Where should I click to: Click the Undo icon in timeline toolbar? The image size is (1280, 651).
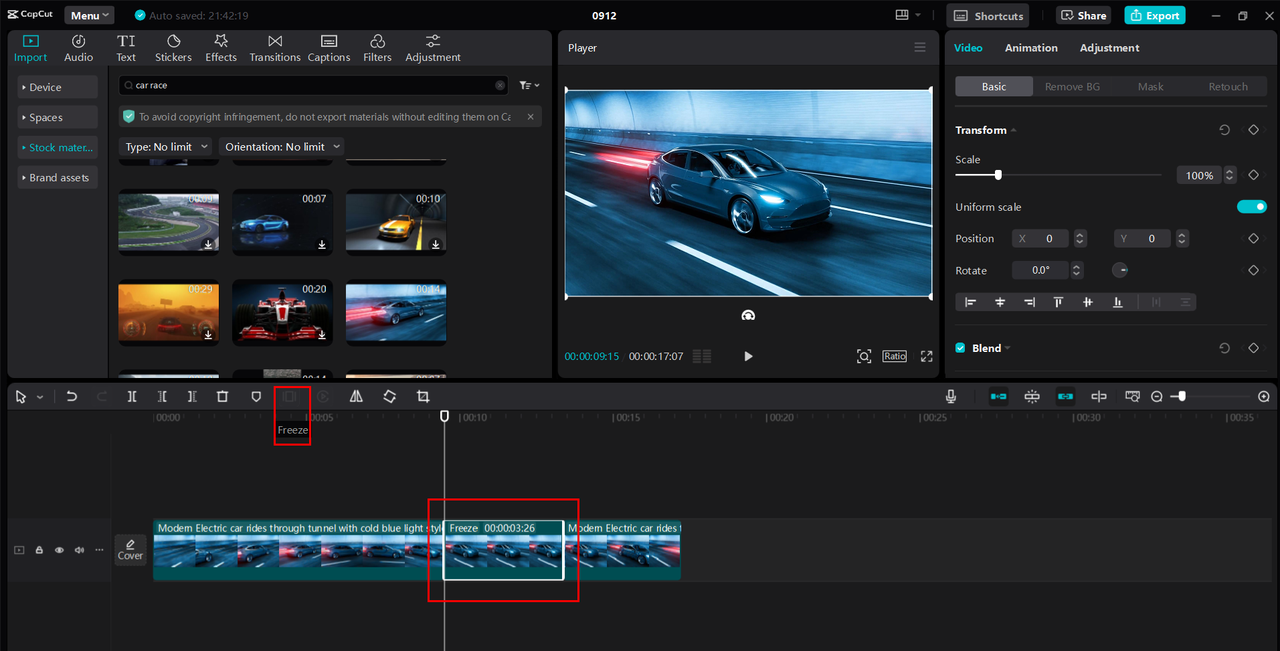72,397
